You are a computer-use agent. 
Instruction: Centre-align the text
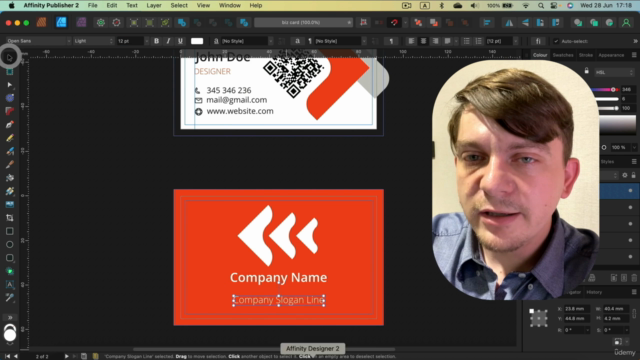click(x=423, y=41)
